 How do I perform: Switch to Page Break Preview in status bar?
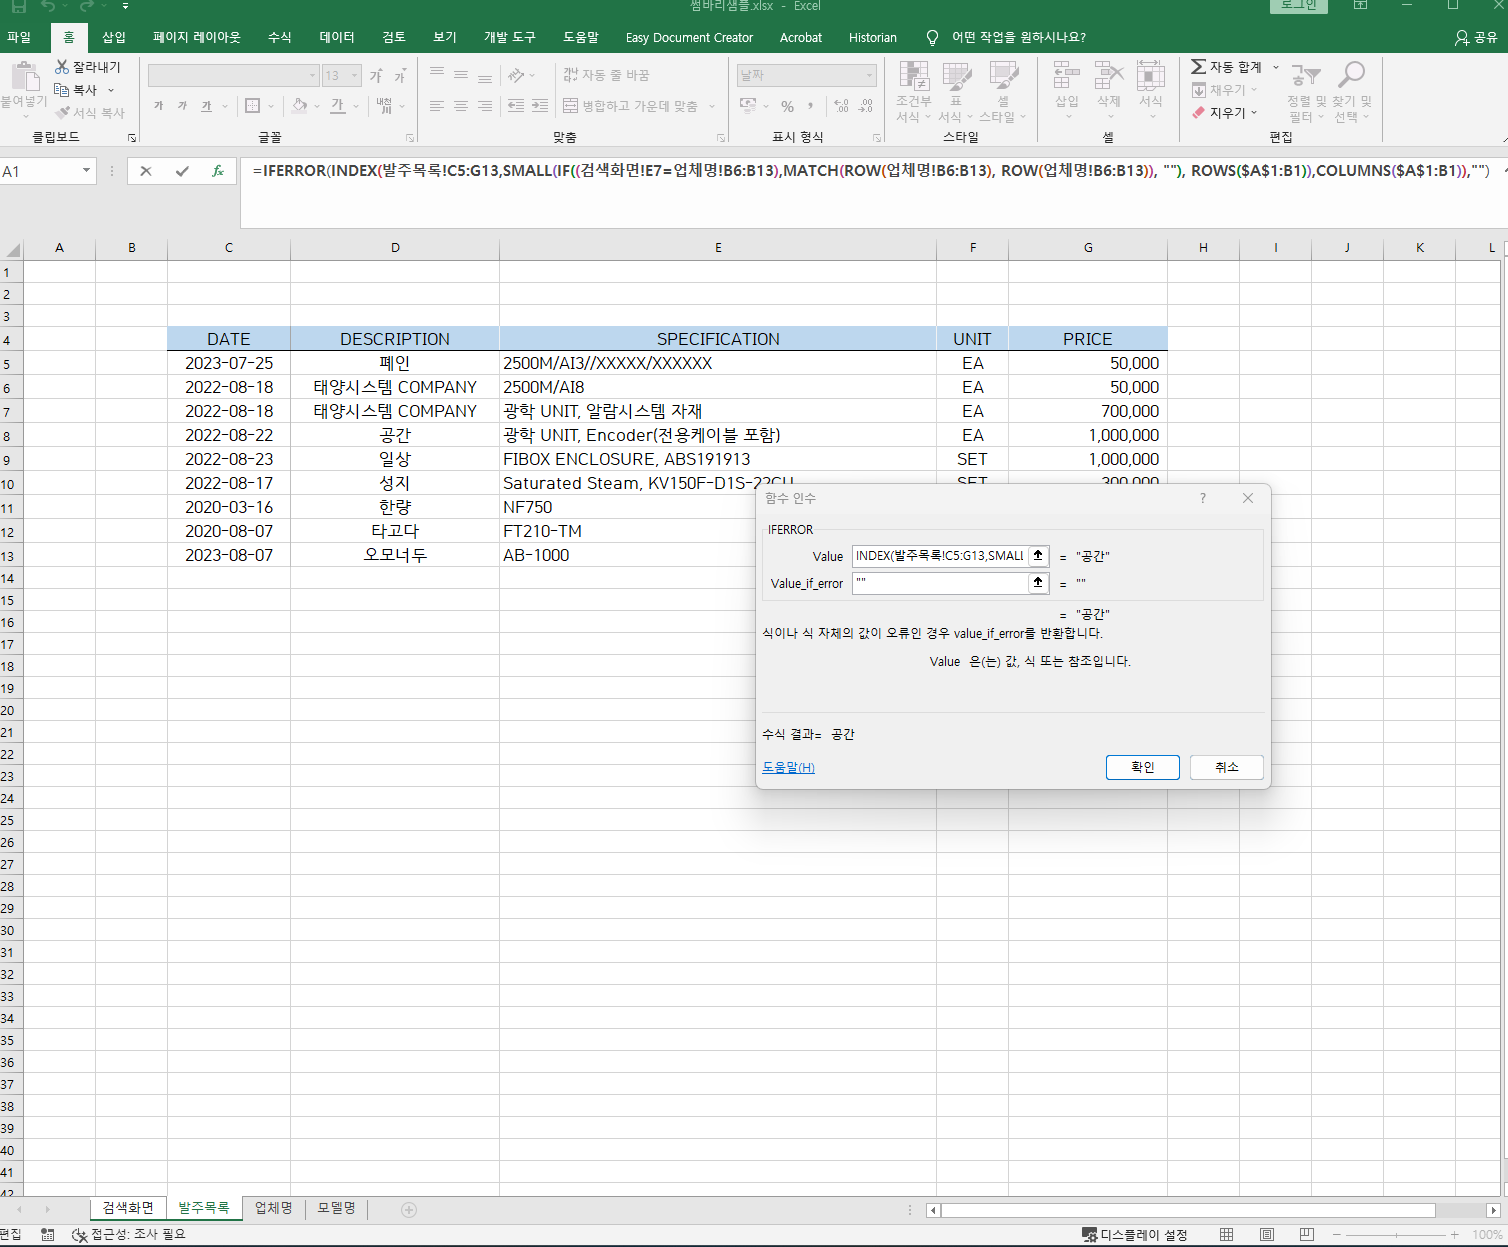1306,1235
